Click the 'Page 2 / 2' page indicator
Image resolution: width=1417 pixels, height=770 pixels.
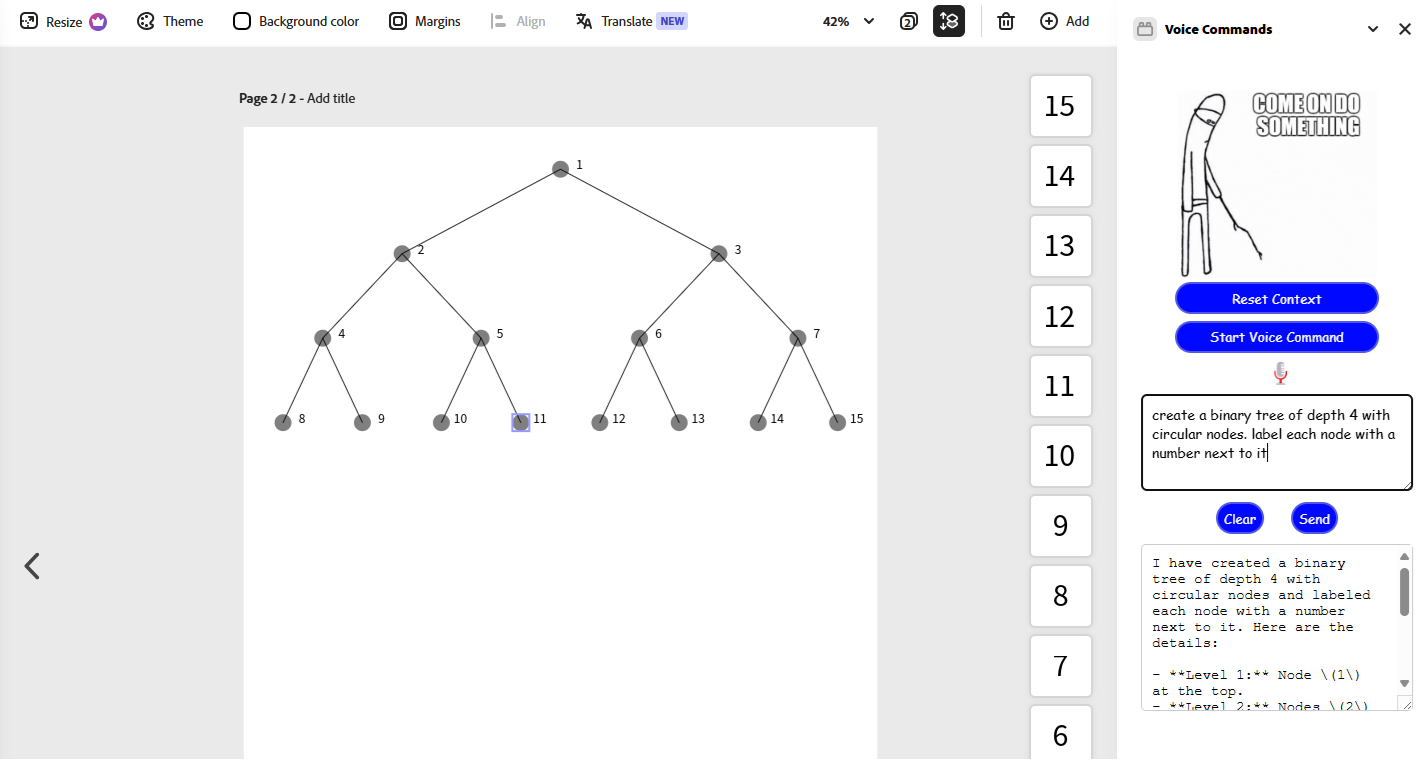268,98
